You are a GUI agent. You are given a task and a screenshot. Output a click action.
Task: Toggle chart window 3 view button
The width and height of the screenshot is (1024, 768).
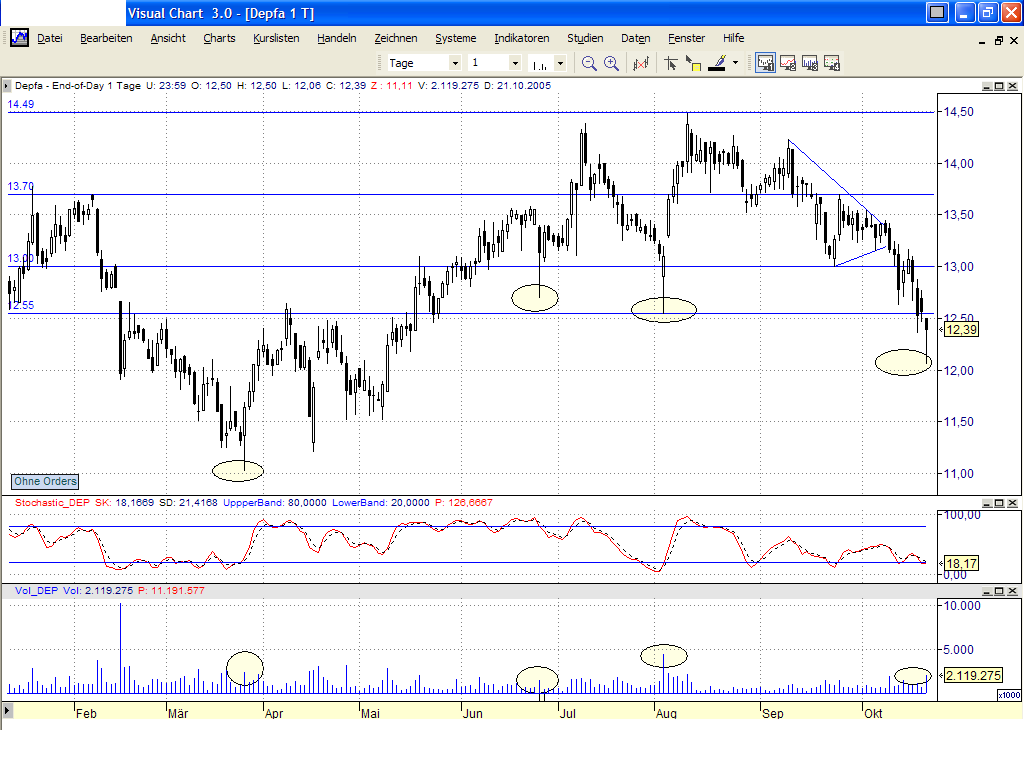coord(810,63)
